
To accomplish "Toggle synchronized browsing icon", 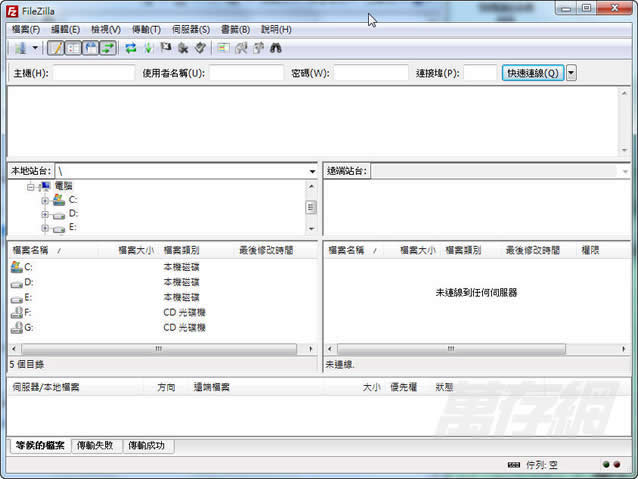I will pos(258,48).
